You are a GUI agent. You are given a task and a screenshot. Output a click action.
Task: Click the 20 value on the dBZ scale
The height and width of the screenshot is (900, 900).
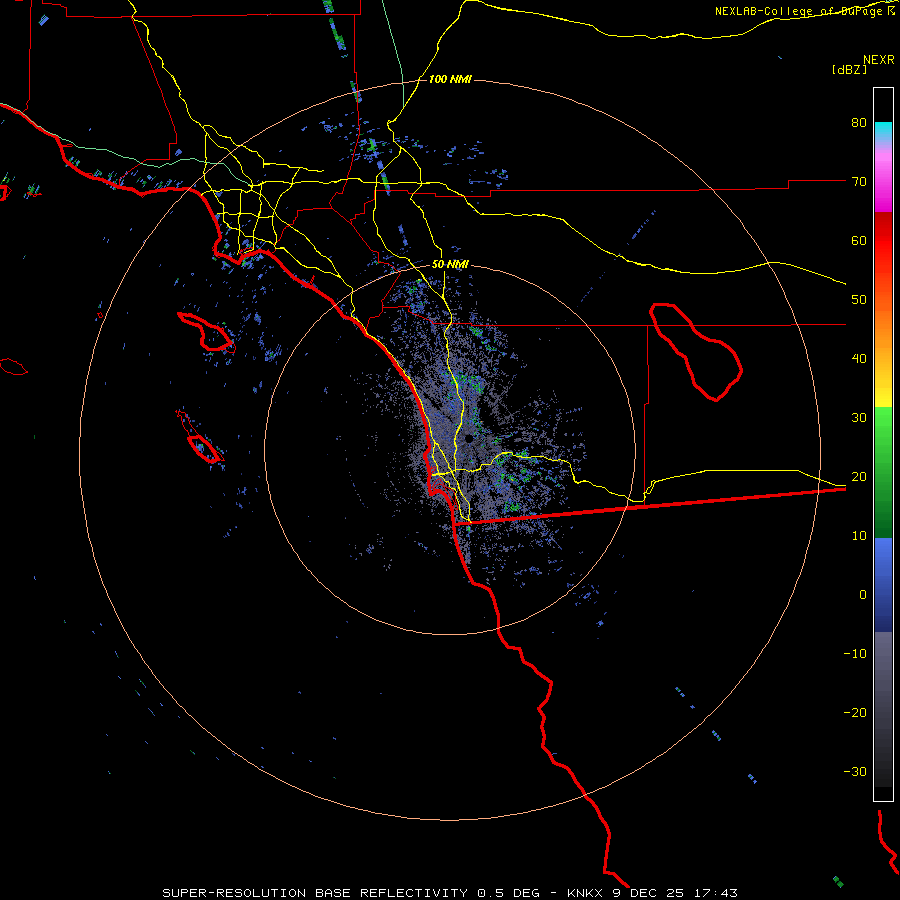[x=859, y=477]
